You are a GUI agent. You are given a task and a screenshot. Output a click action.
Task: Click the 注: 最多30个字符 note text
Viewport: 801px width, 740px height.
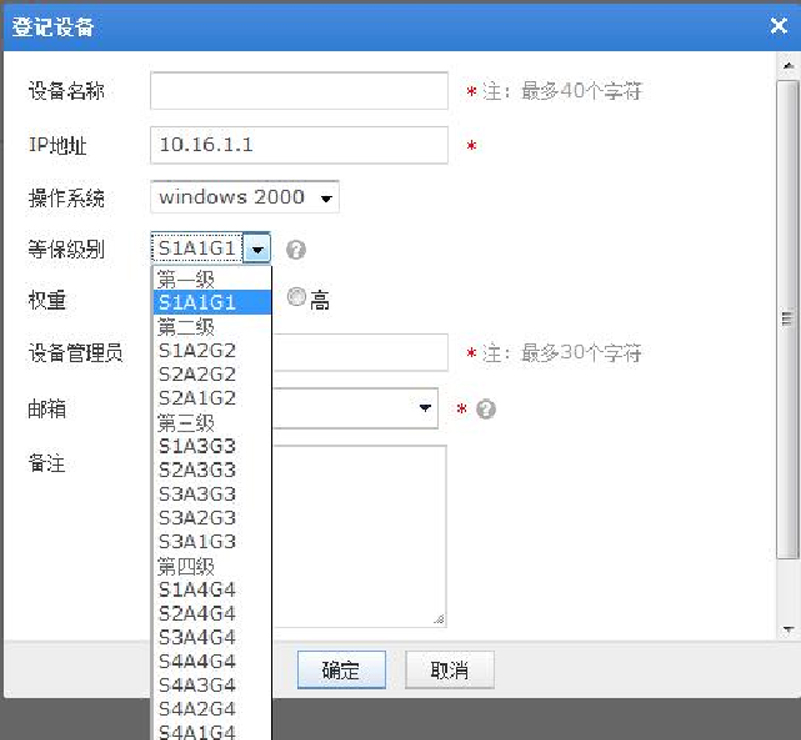562,353
